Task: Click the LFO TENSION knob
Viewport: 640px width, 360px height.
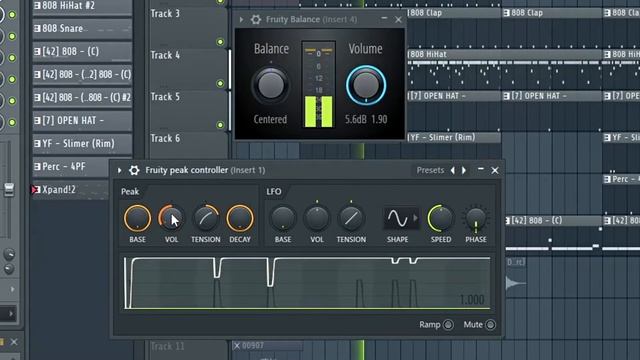Action: click(351, 218)
